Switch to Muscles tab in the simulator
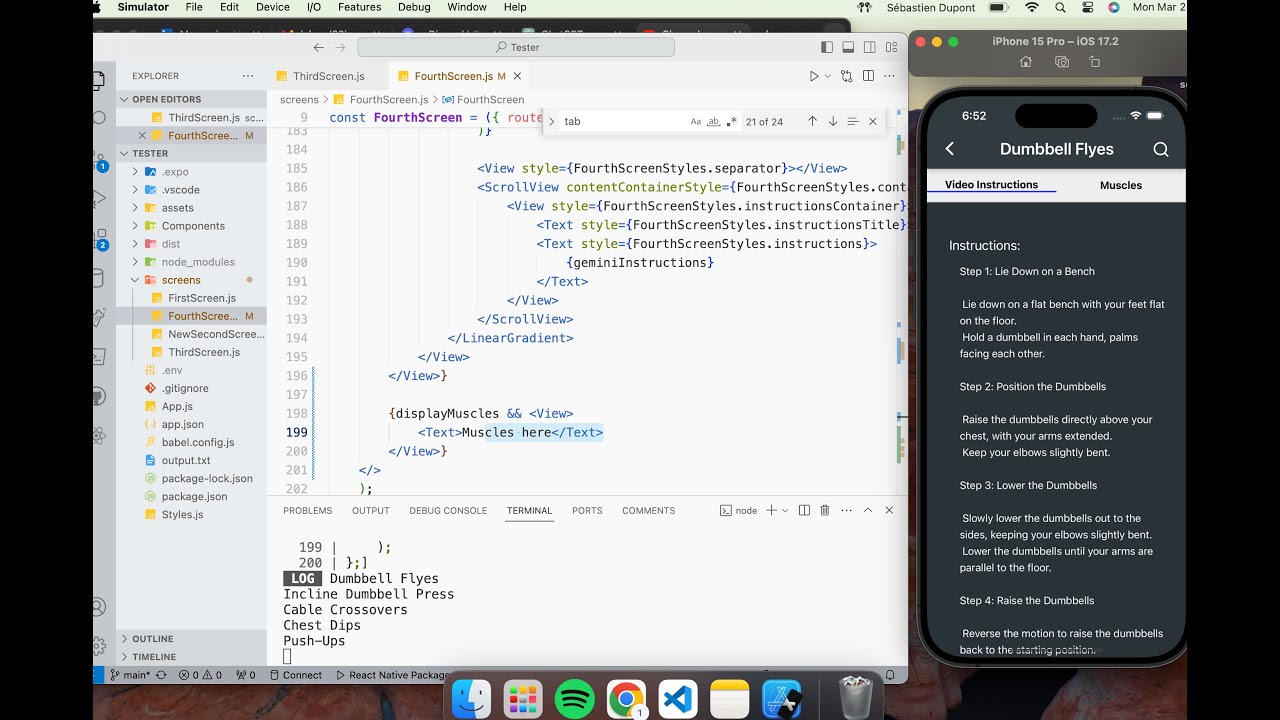This screenshot has height=720, width=1280. pos(1121,185)
